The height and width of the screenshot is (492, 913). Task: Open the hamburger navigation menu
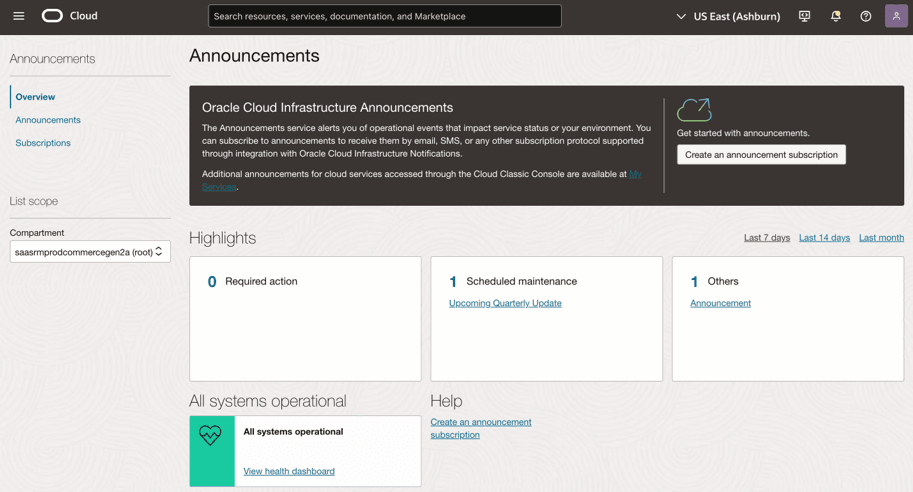point(19,16)
